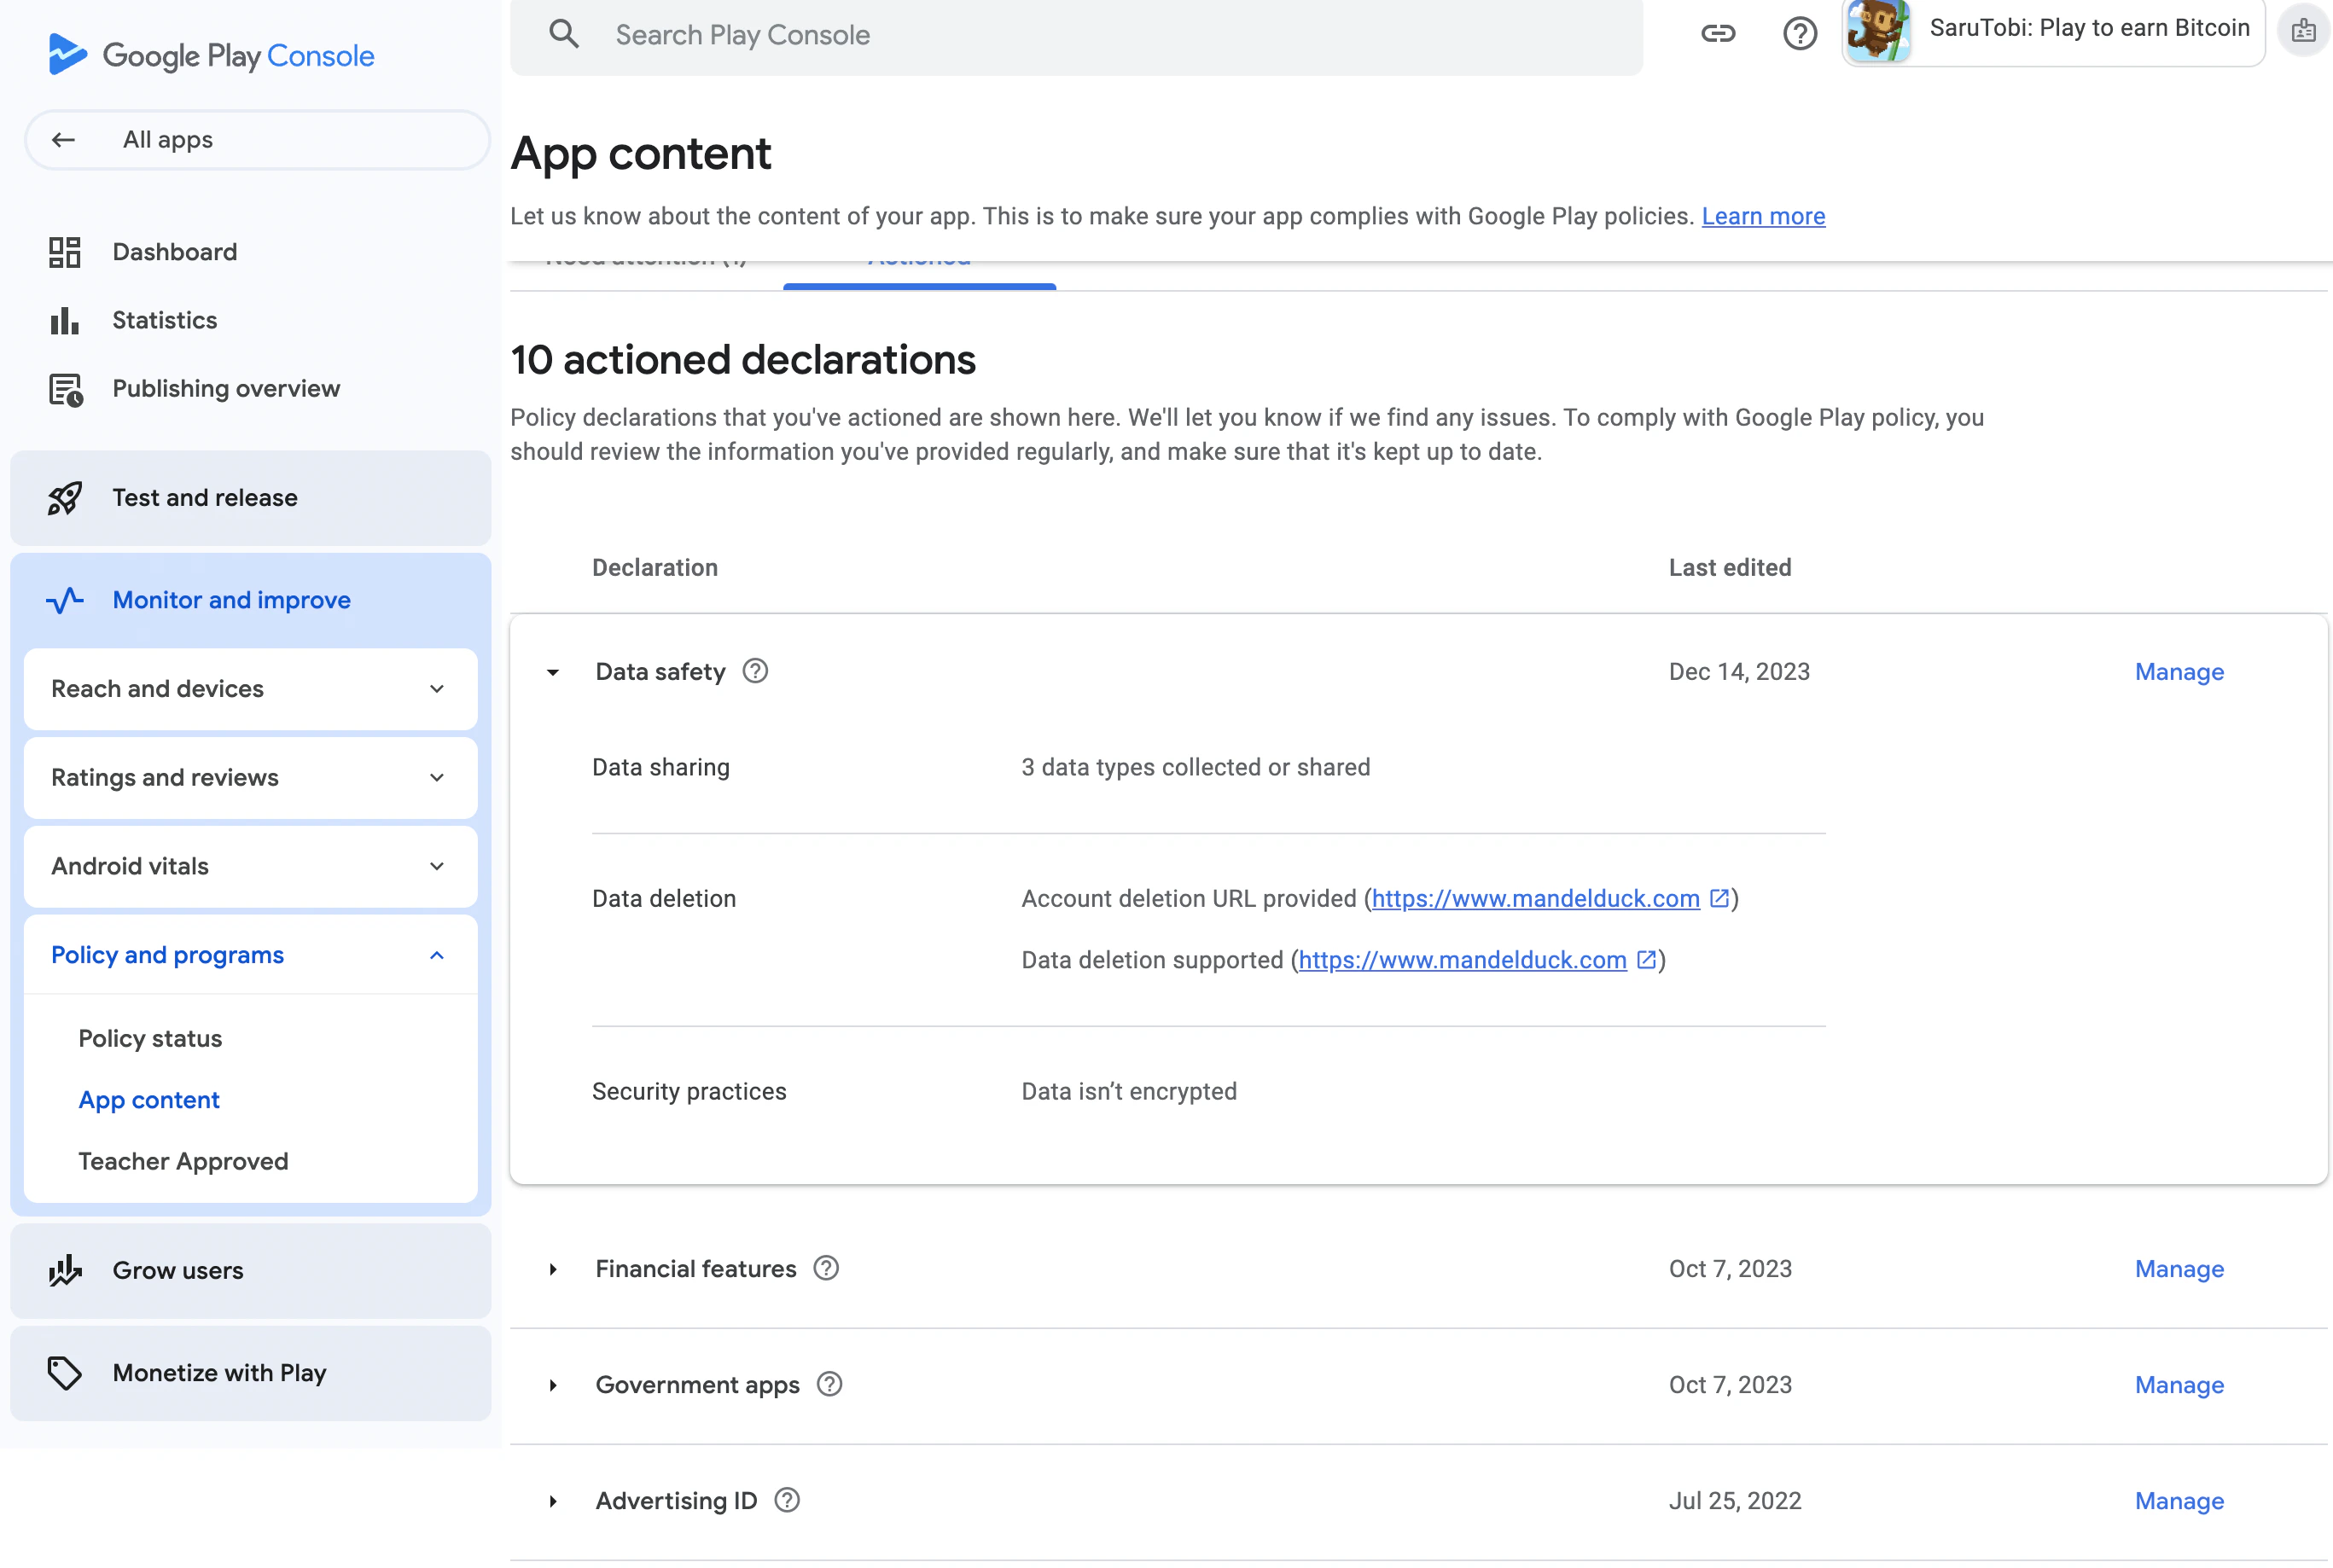Image resolution: width=2333 pixels, height=1568 pixels.
Task: Open Publishing overview via its document icon
Action: 64,389
